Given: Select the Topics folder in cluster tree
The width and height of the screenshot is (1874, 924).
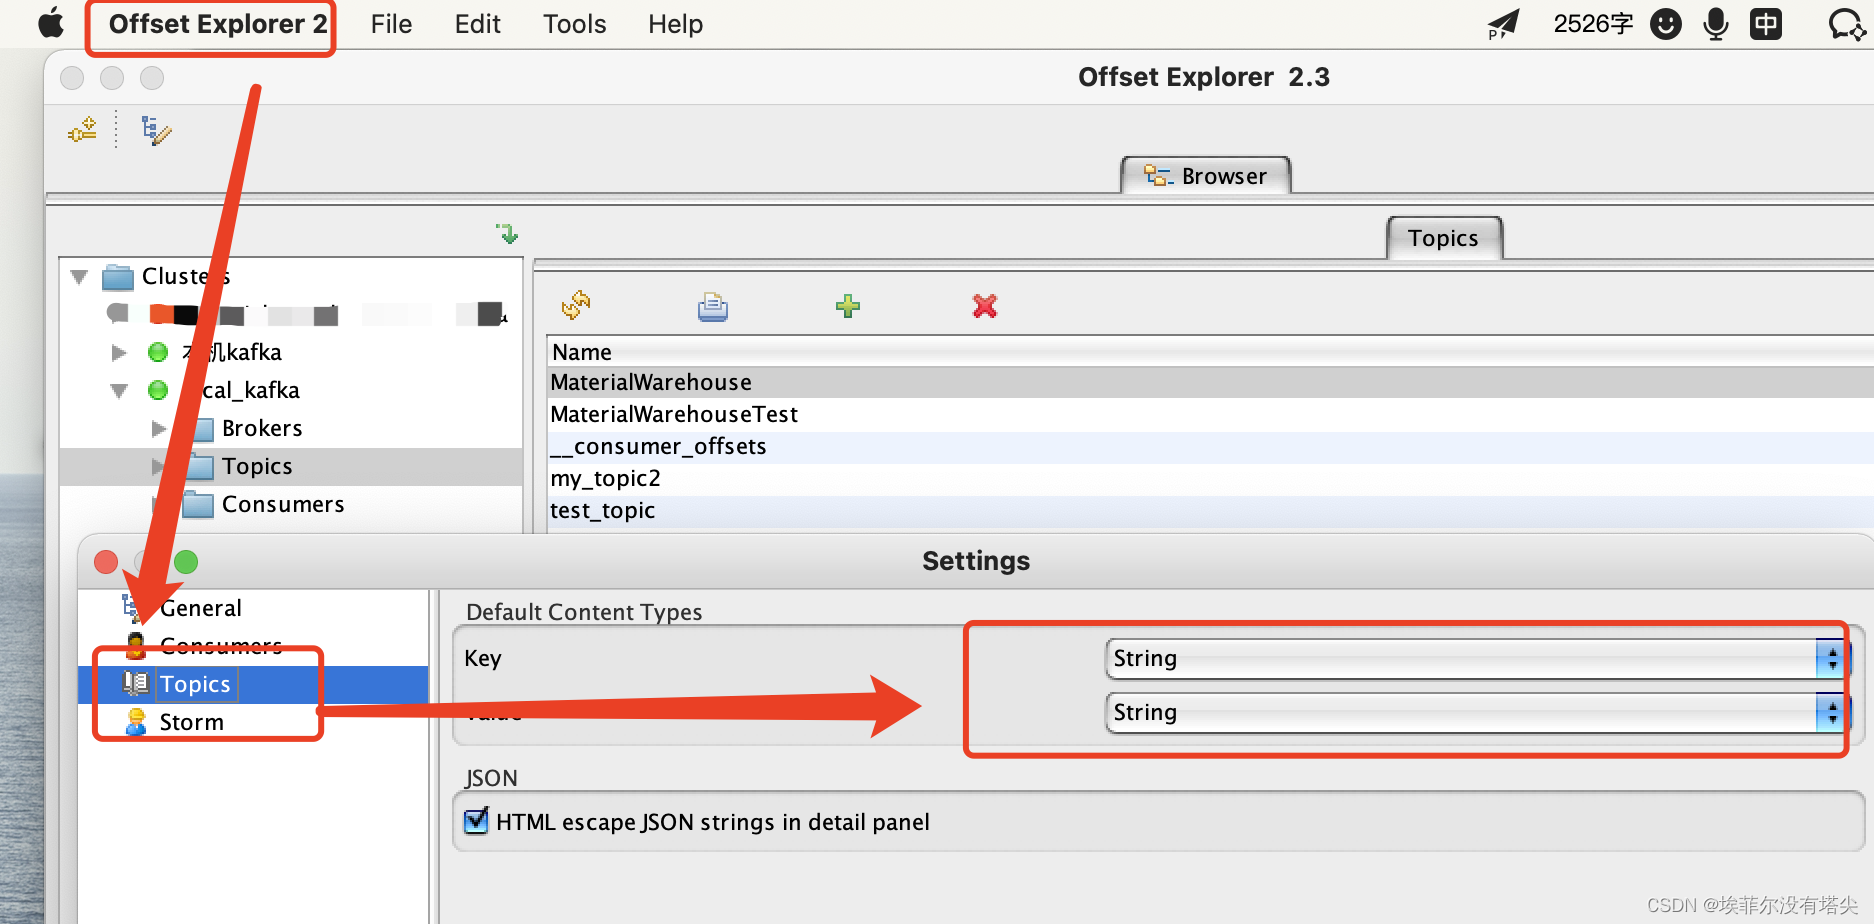Looking at the screenshot, I should tap(257, 467).
